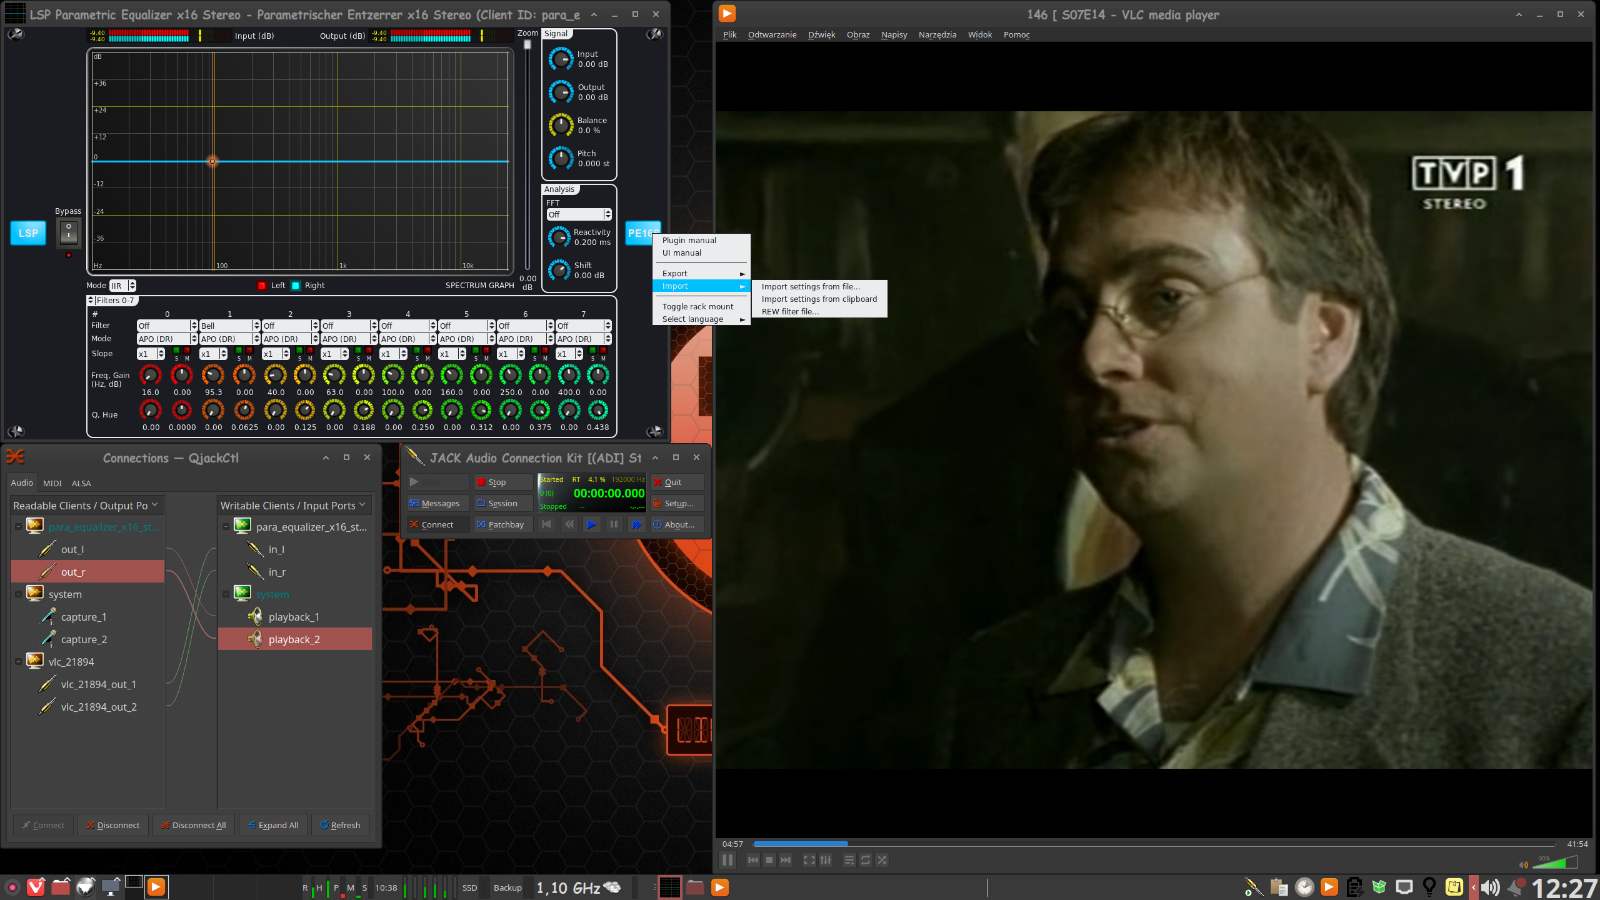Click the Input gain knob
The height and width of the screenshot is (900, 1600).
coord(561,59)
